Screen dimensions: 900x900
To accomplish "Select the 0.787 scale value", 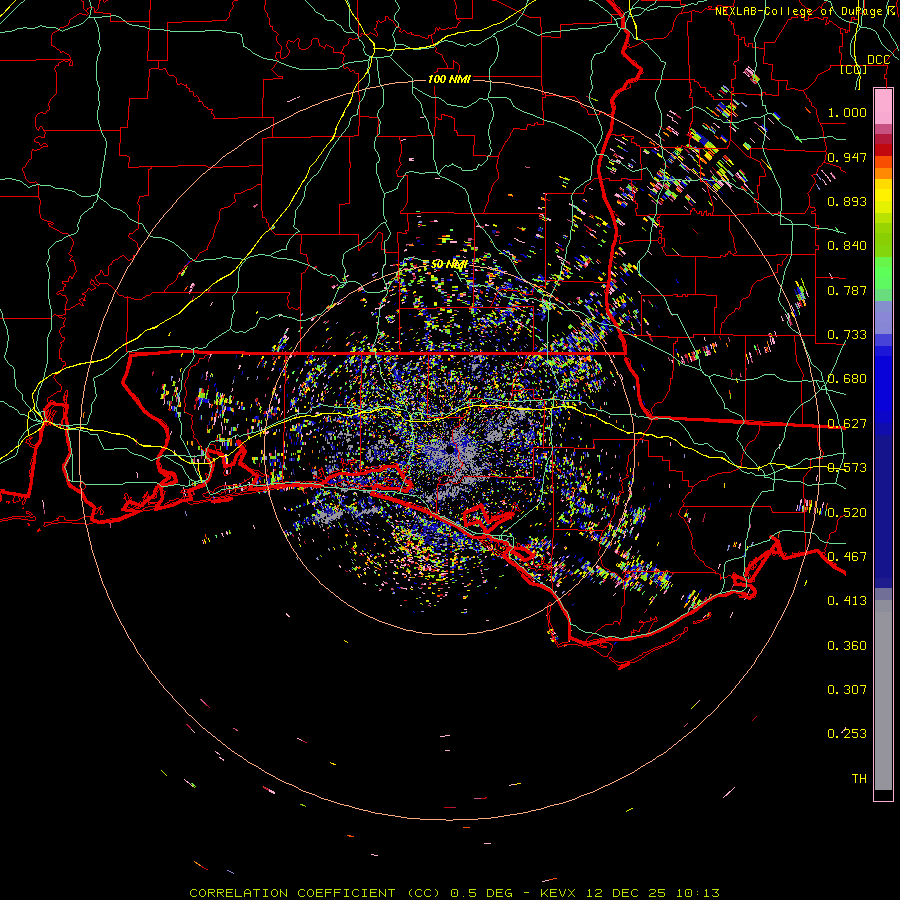I will click(x=847, y=290).
